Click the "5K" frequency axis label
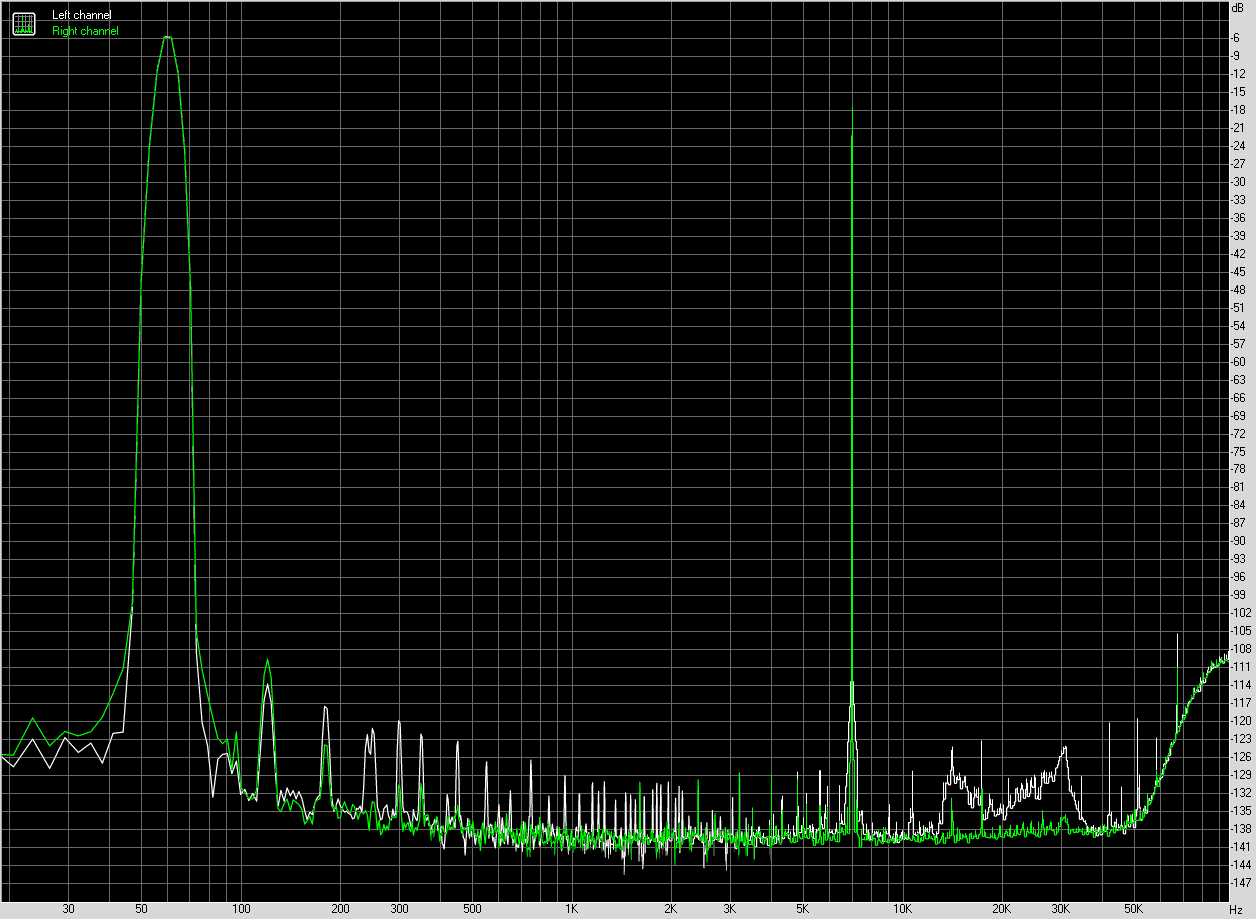The height and width of the screenshot is (919, 1256). pos(803,909)
